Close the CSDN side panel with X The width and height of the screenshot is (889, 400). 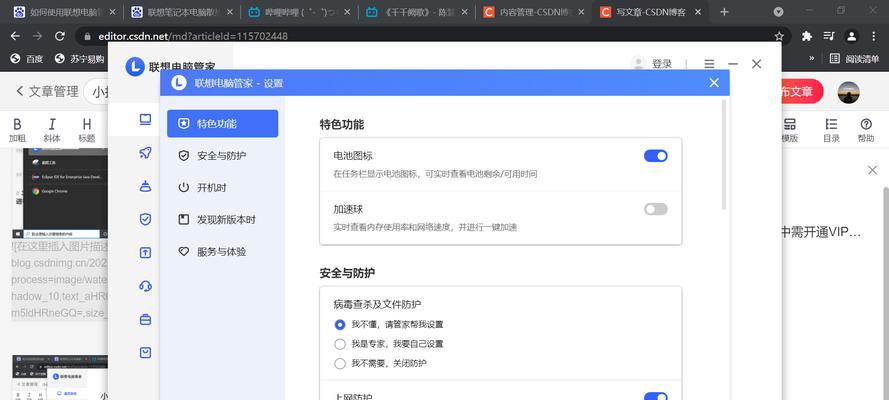(x=873, y=170)
